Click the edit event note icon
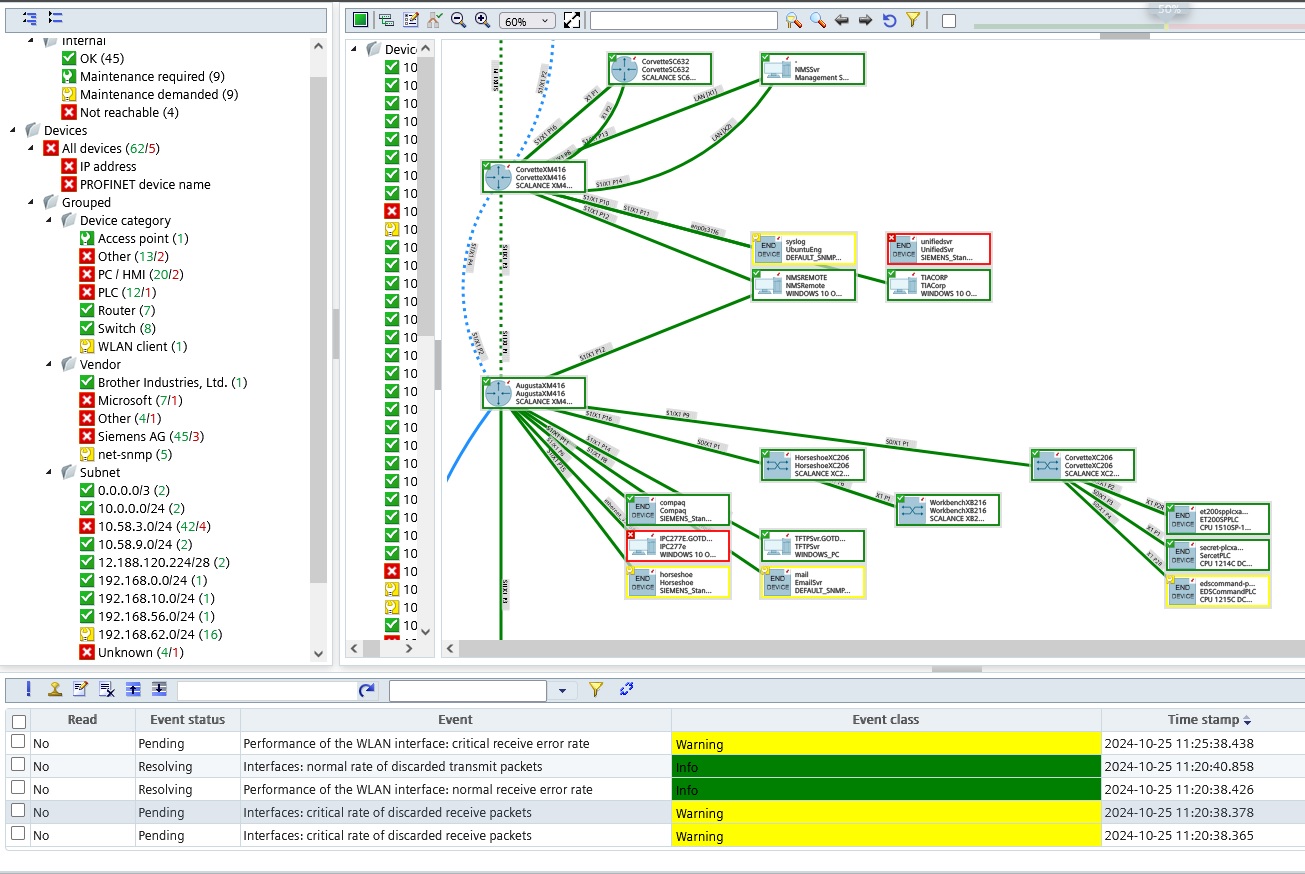The image size is (1305, 874). [81, 689]
